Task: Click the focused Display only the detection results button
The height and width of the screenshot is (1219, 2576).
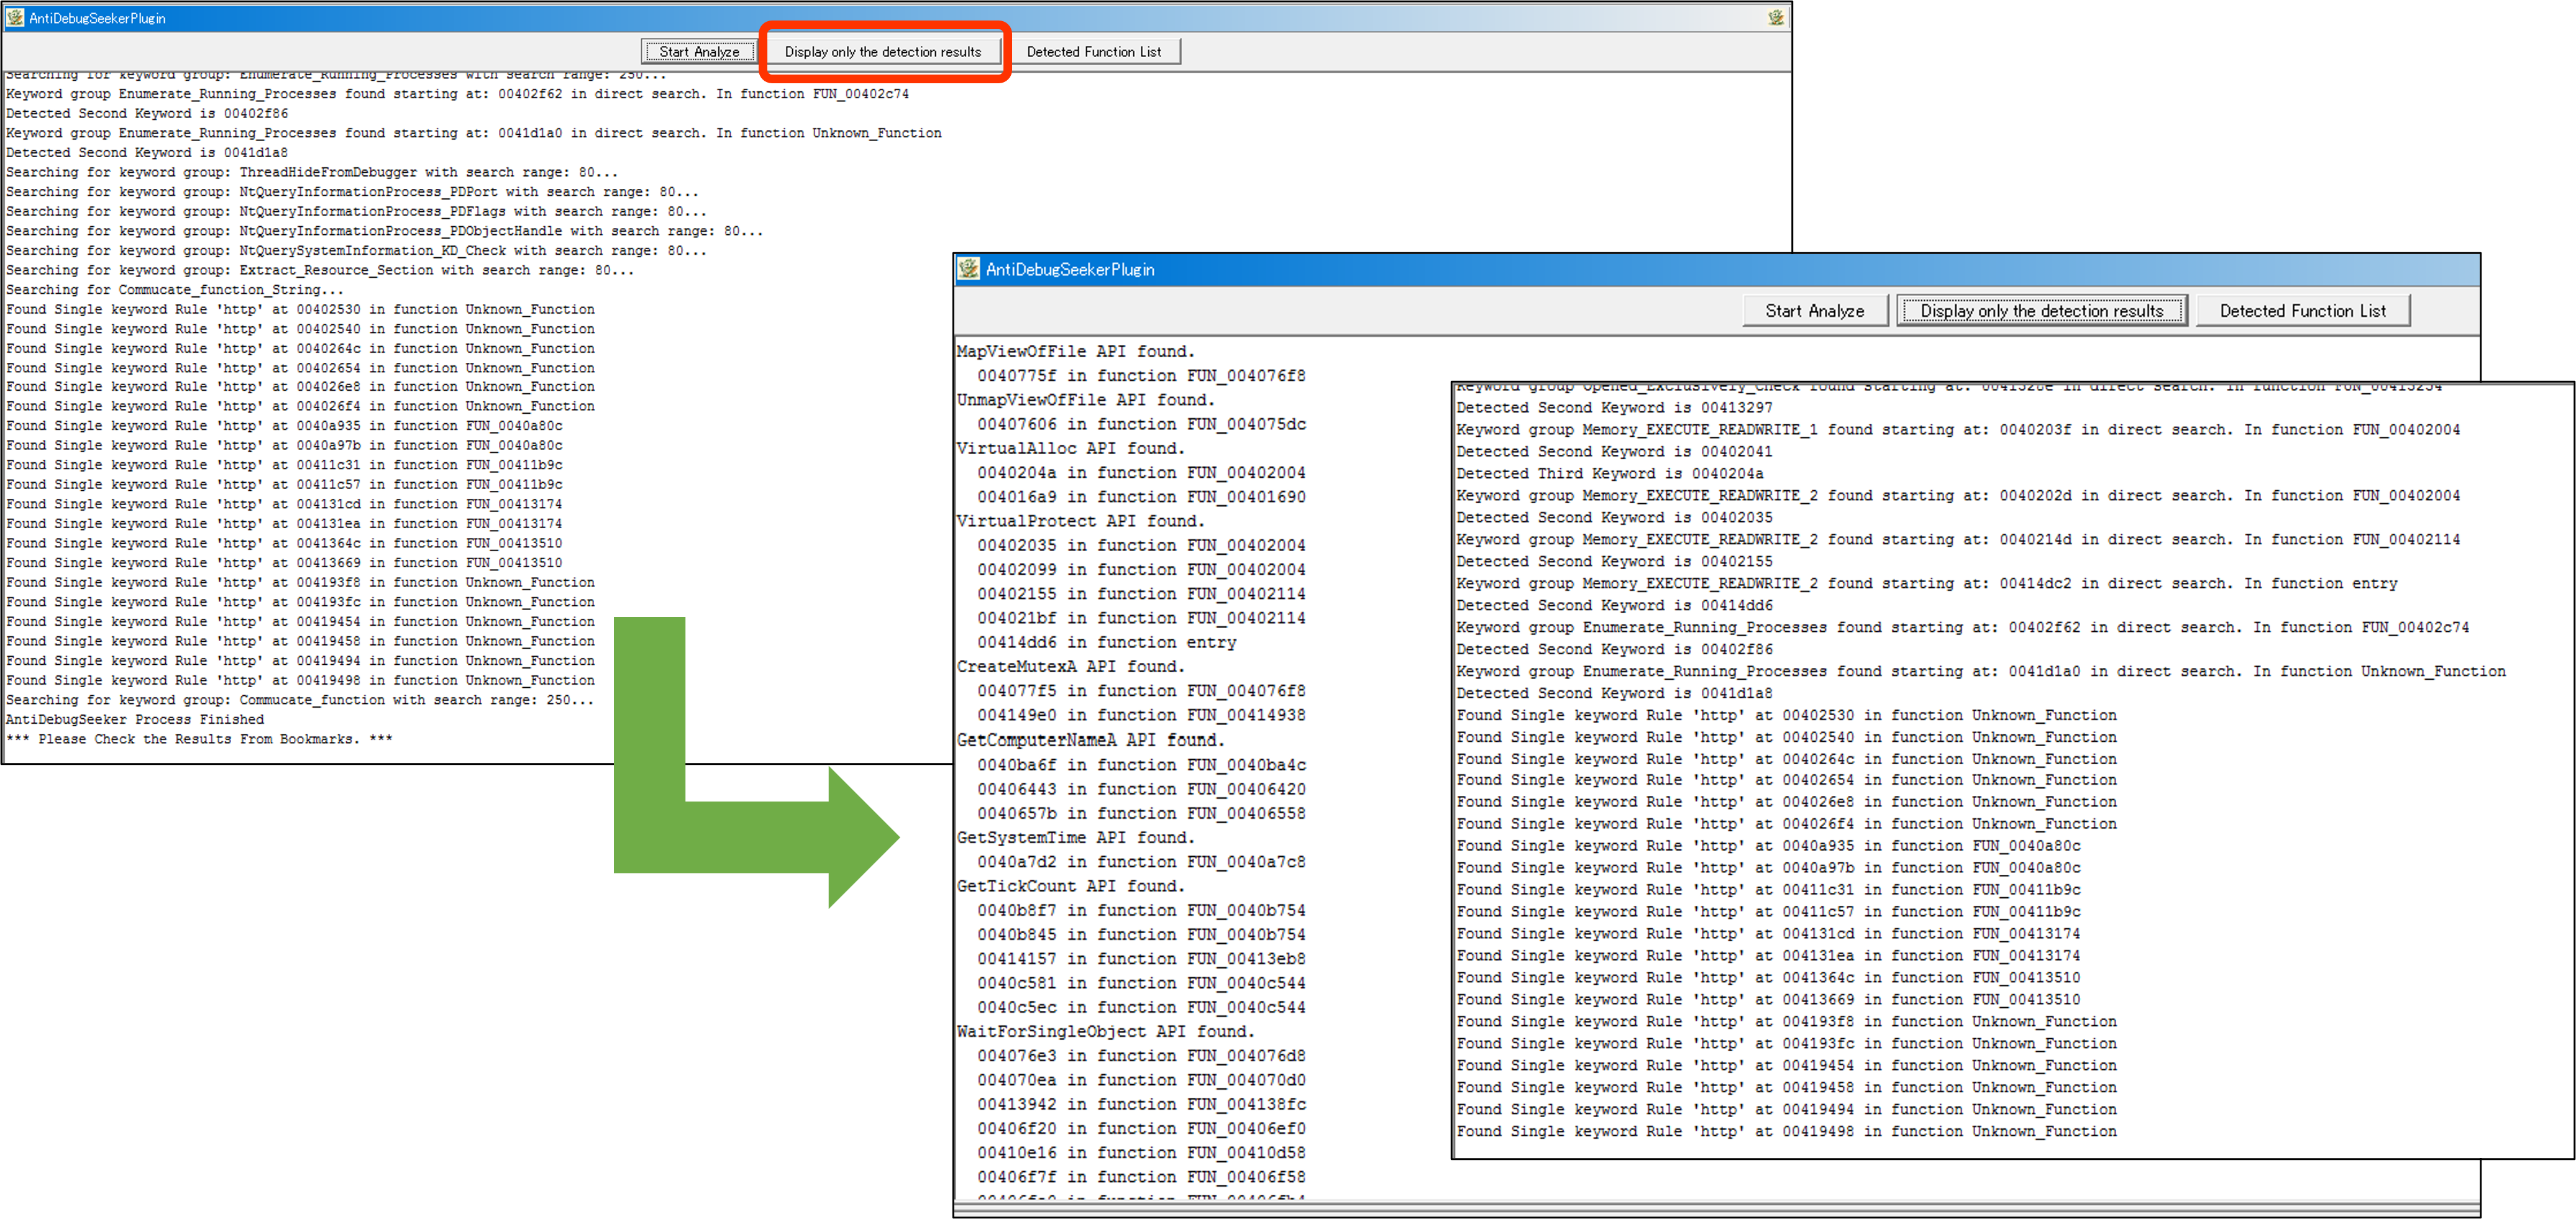Action: 2041,311
